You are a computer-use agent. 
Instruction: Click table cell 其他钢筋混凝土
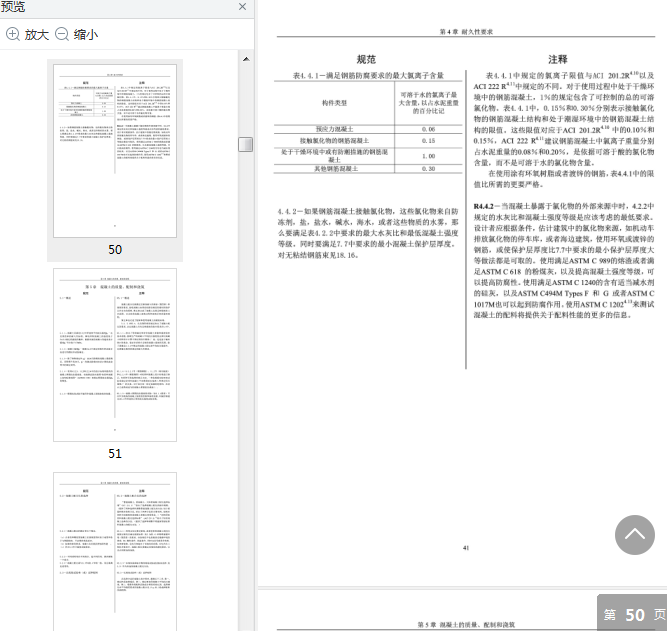[336, 168]
